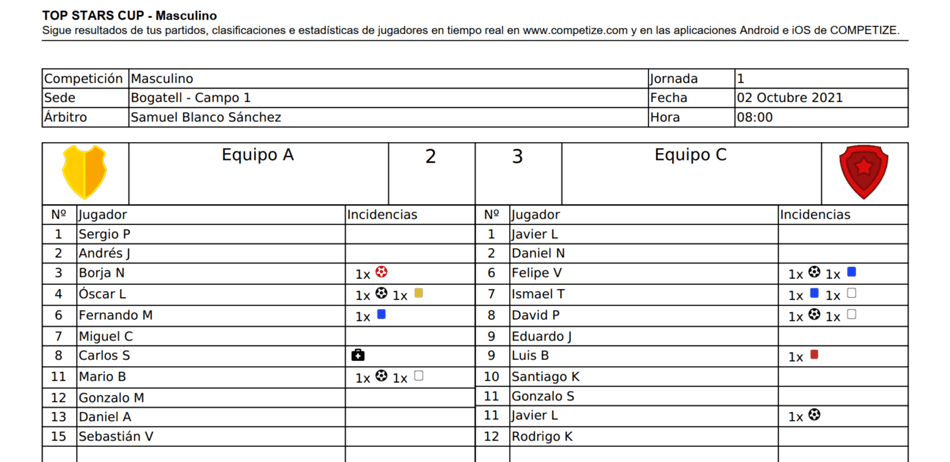Viewport: 950px width, 462px height.
Task: Click the Bogatell - Campo 1 venue cell
Action: point(190,98)
